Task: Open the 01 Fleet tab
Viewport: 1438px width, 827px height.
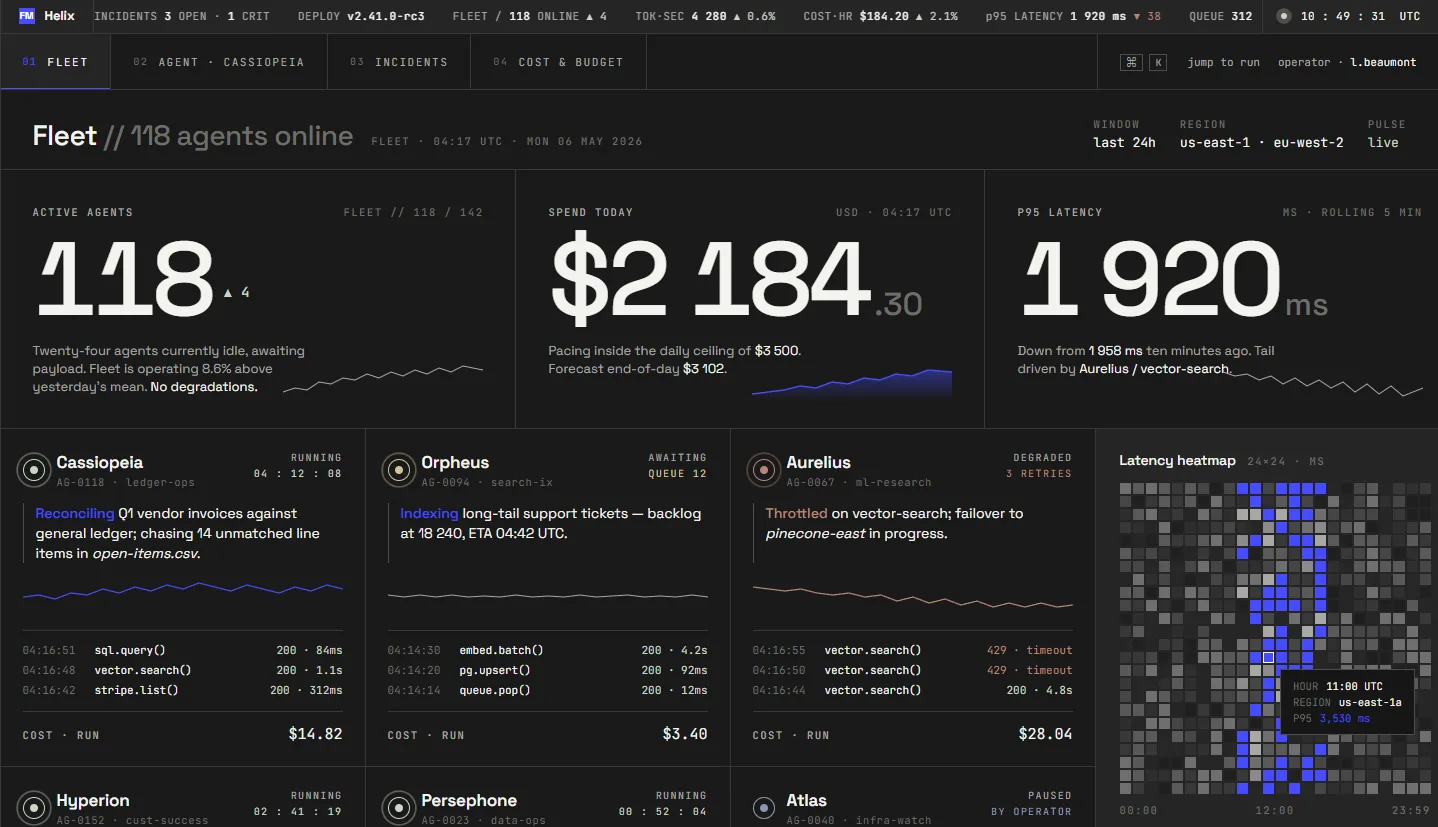Action: click(56, 62)
